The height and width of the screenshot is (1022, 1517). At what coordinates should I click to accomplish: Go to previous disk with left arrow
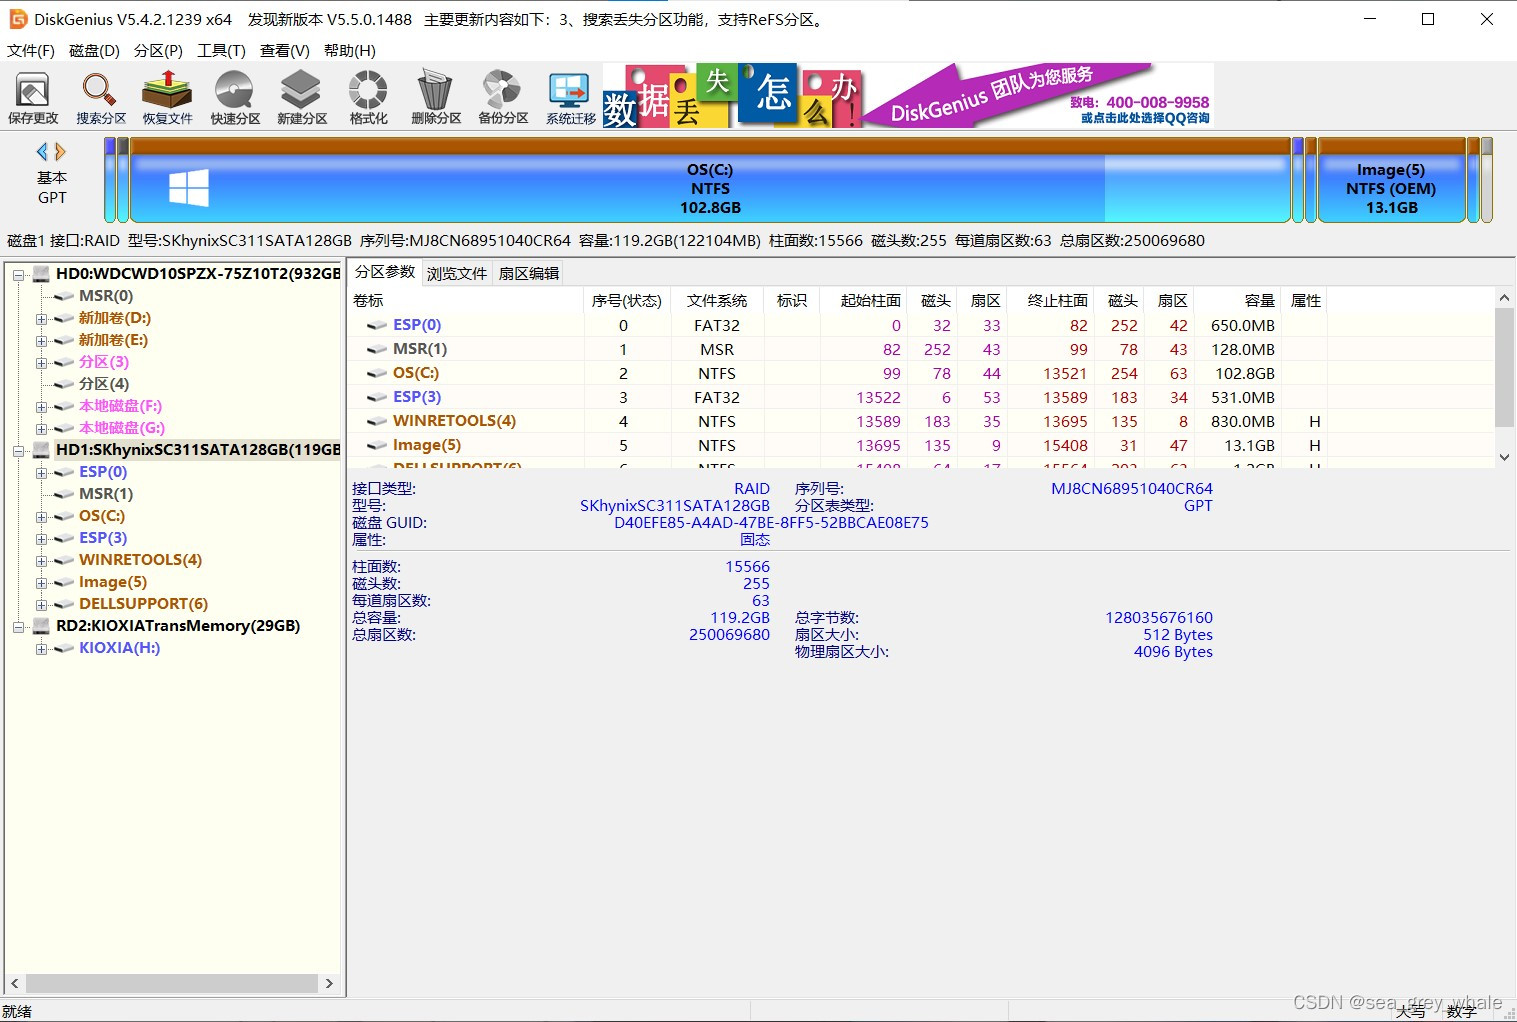pos(42,152)
